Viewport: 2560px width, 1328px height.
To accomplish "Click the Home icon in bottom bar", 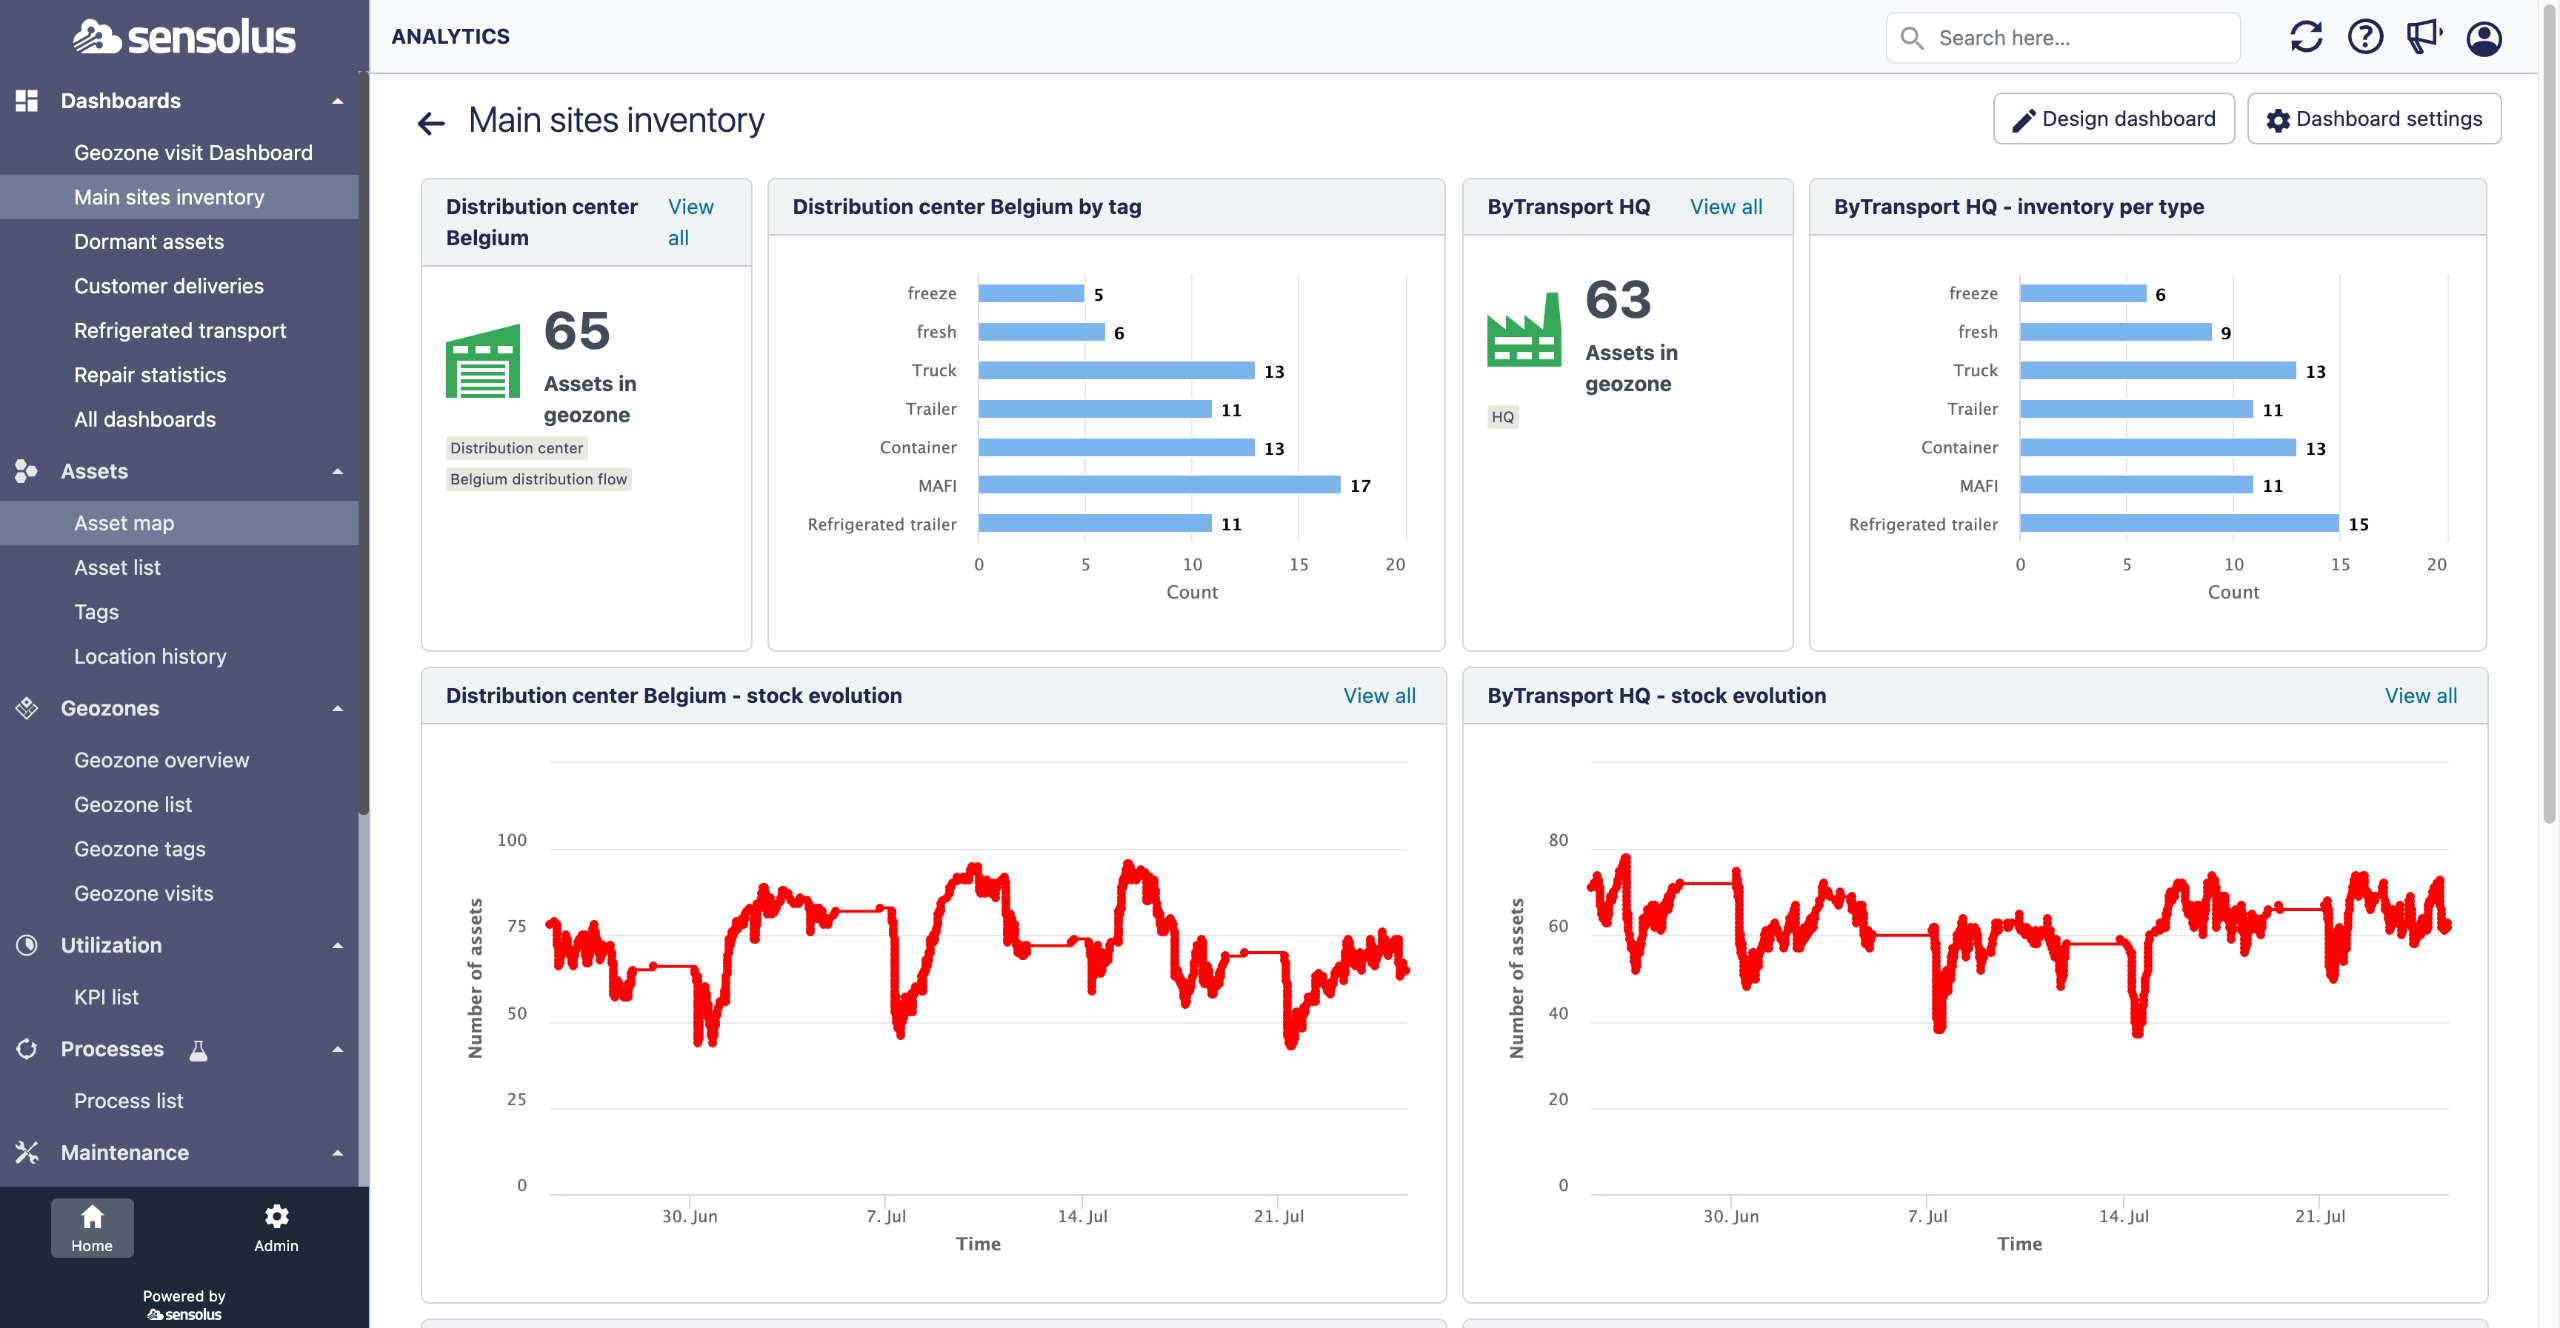I will click(x=92, y=1228).
